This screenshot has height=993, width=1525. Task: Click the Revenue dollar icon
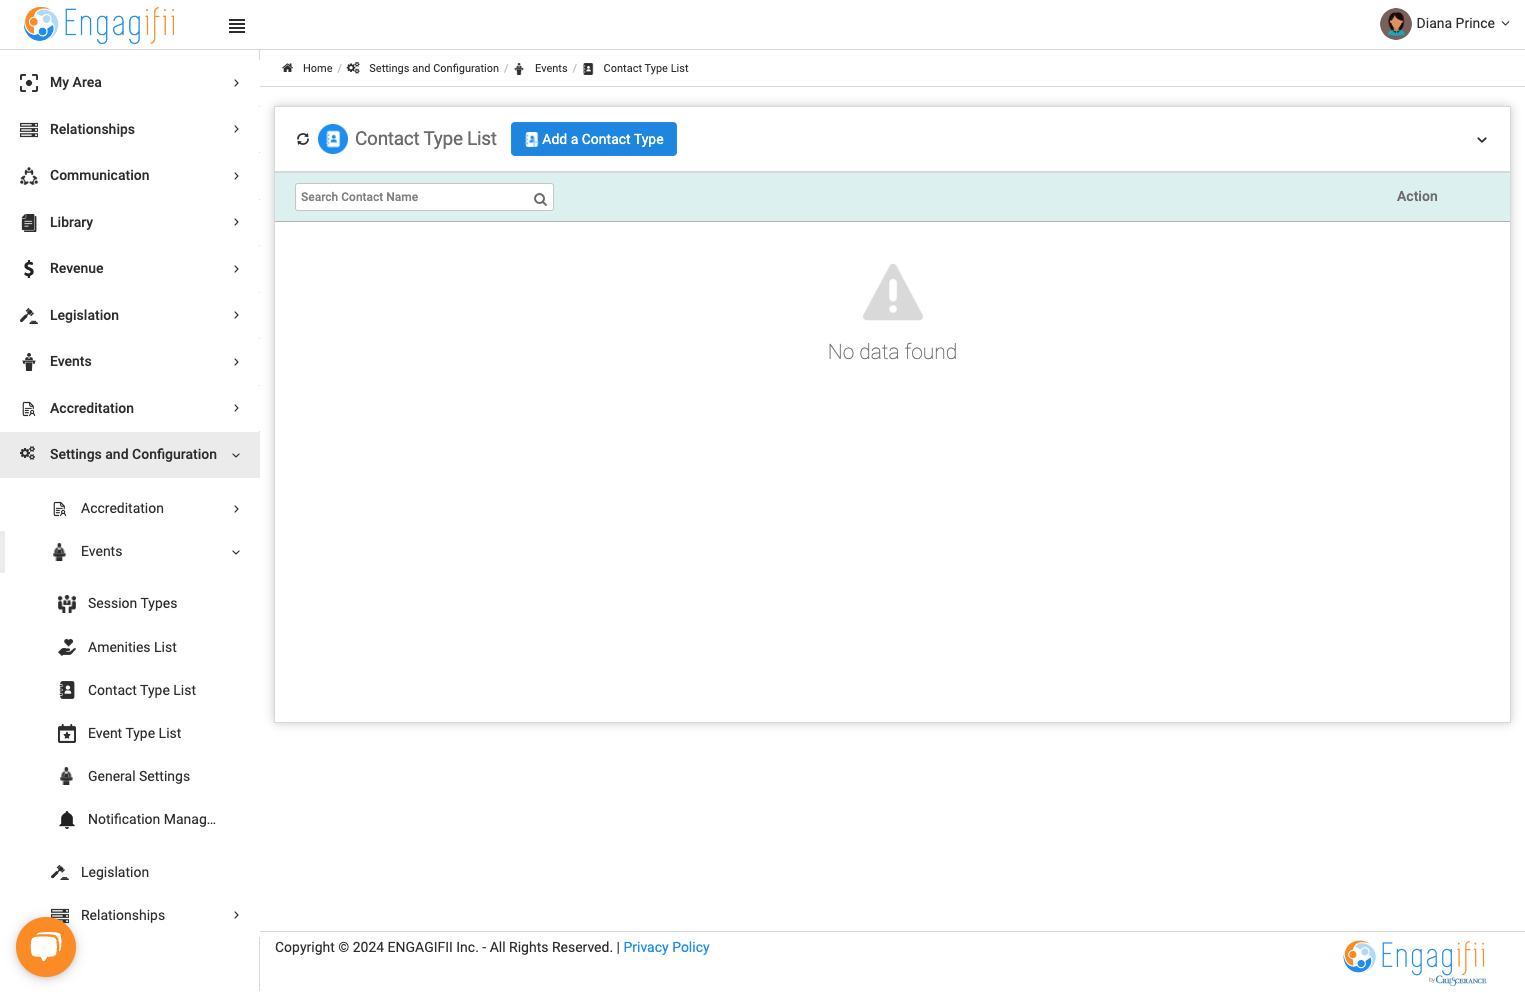click(x=29, y=269)
